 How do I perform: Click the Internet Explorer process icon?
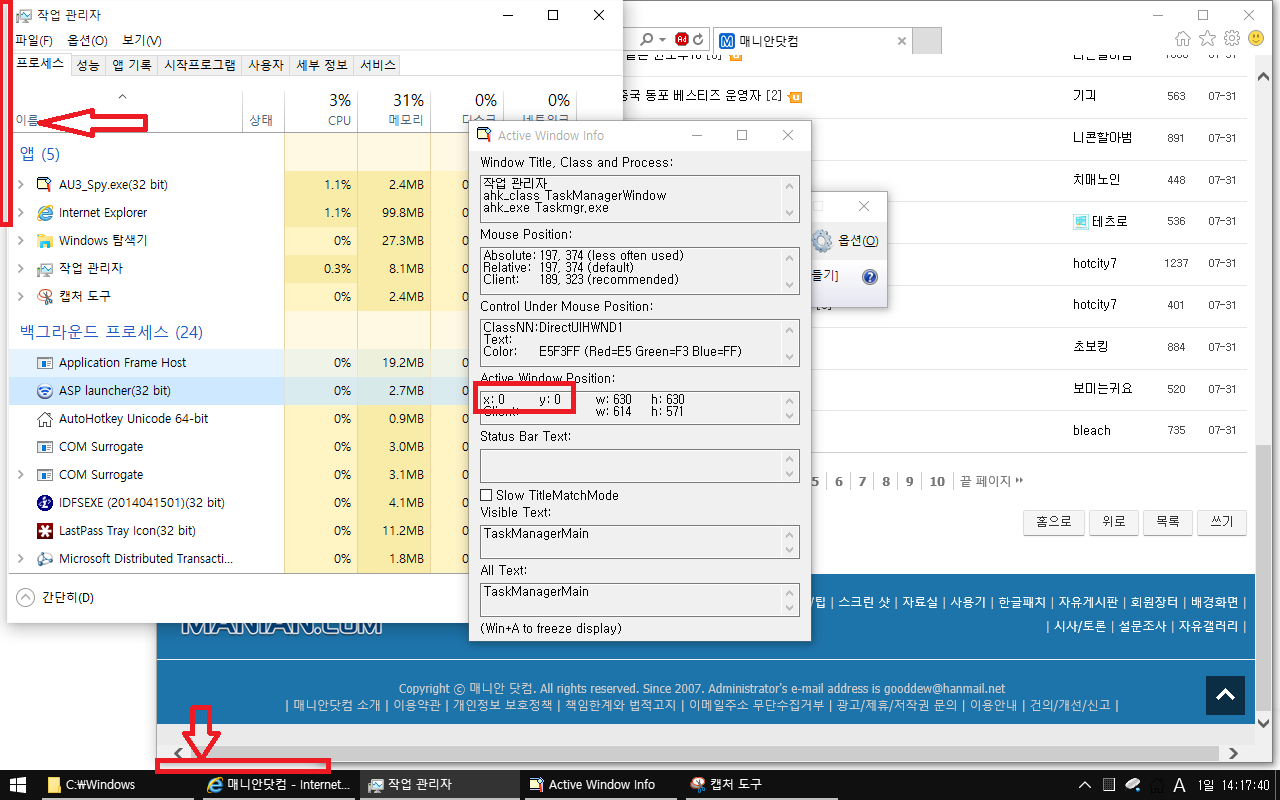click(44, 212)
